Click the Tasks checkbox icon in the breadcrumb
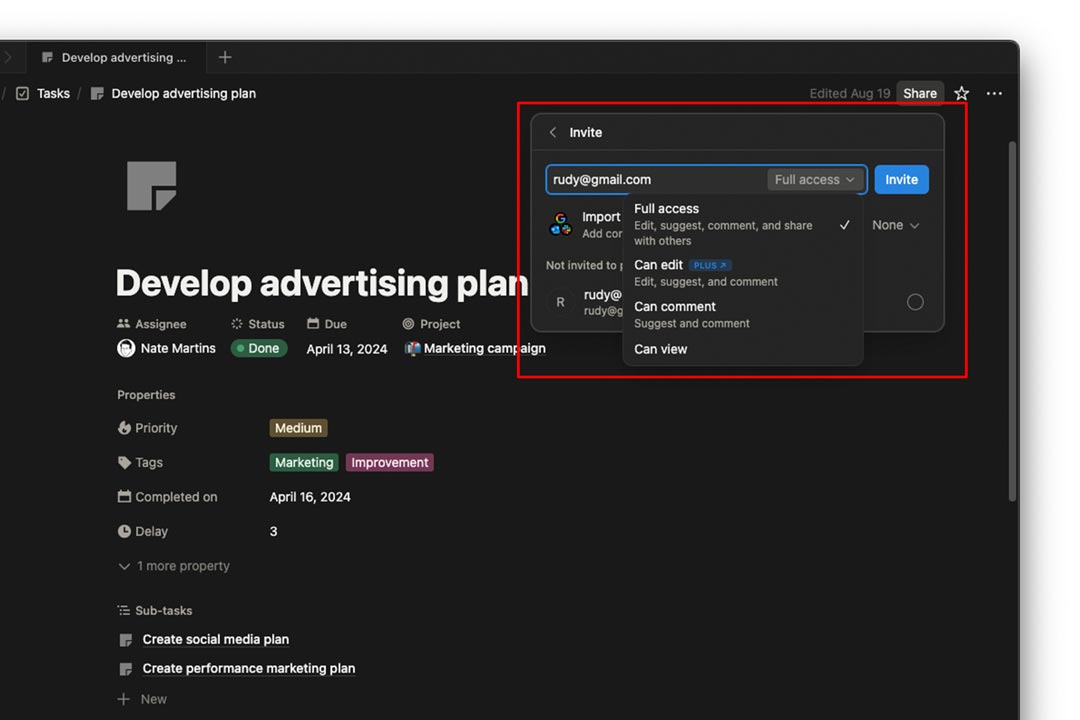Image resolution: width=1080 pixels, height=720 pixels. pyautogui.click(x=23, y=93)
